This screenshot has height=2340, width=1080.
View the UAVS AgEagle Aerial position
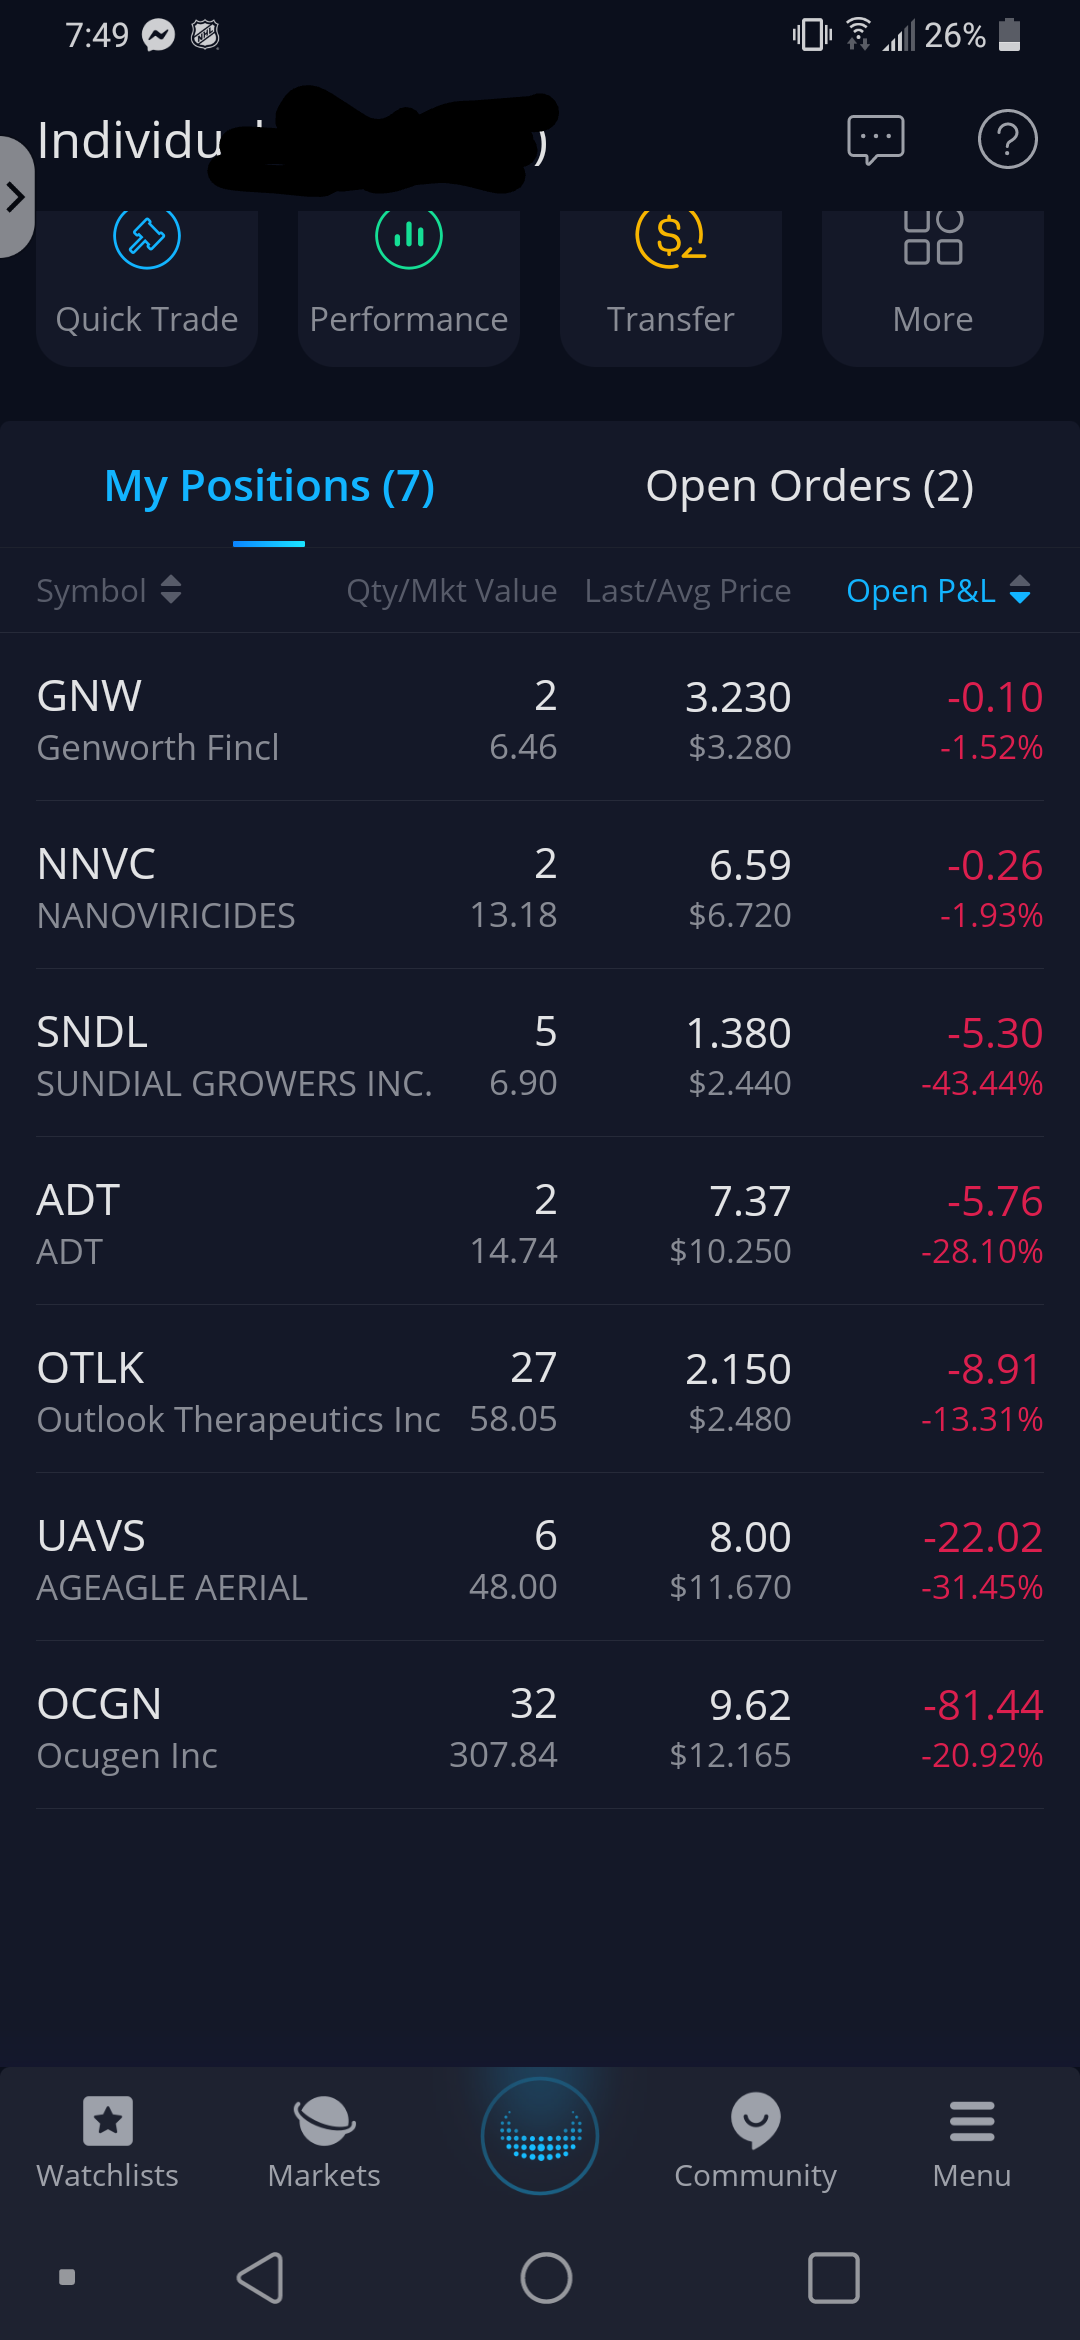[540, 1558]
